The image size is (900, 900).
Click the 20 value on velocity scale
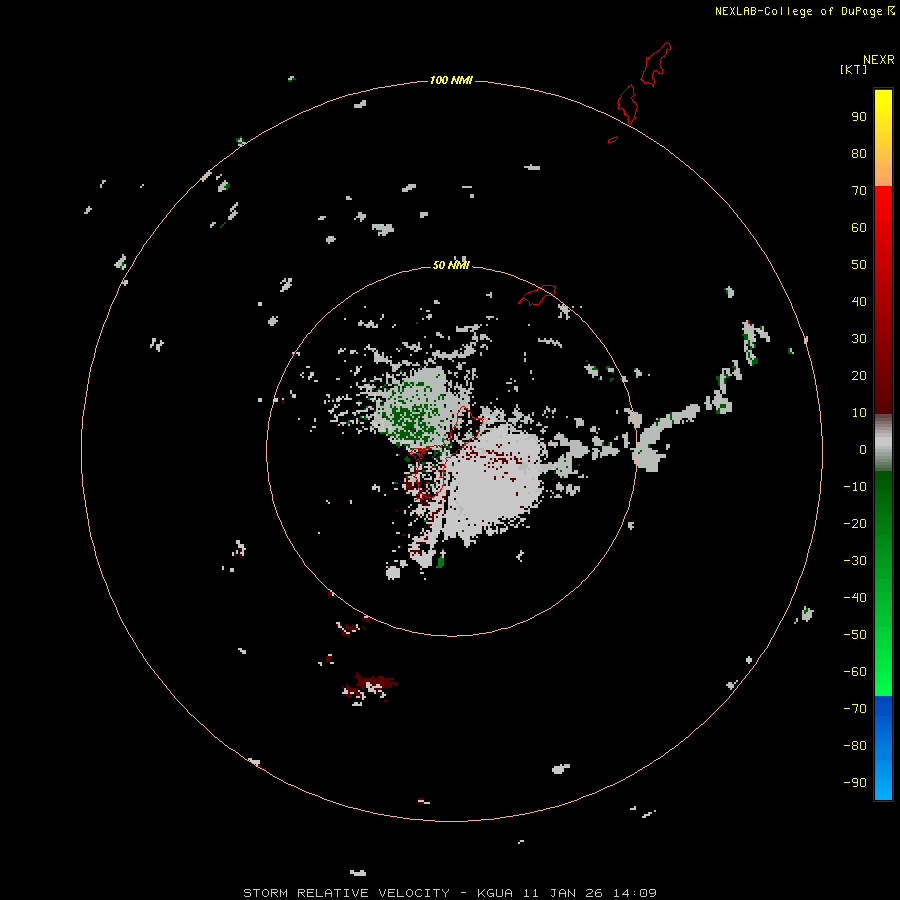point(859,376)
